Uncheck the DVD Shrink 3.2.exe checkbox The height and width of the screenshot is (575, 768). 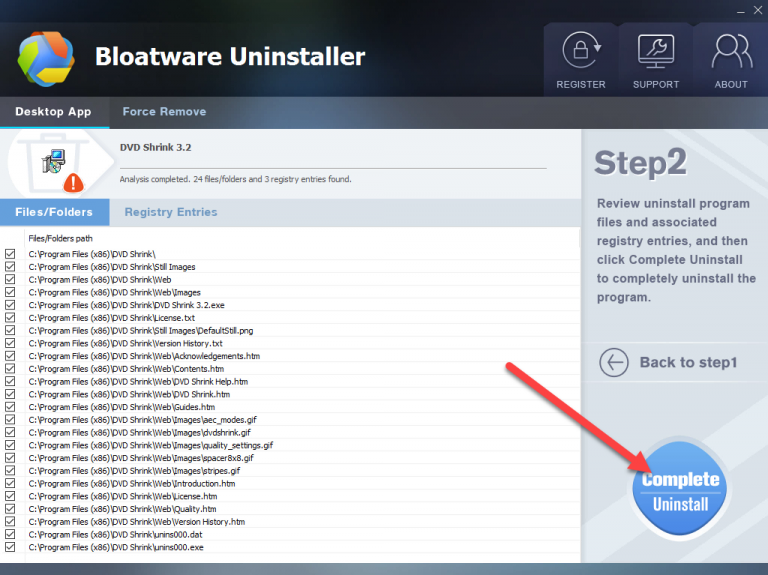(10, 305)
